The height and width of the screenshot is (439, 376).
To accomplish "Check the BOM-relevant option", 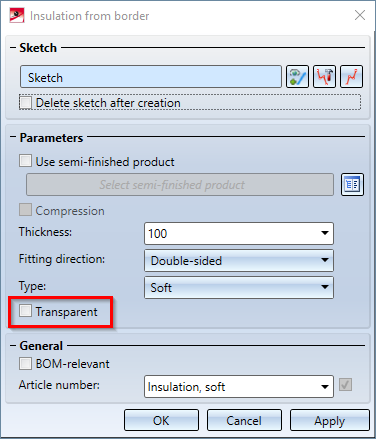I will click(26, 364).
